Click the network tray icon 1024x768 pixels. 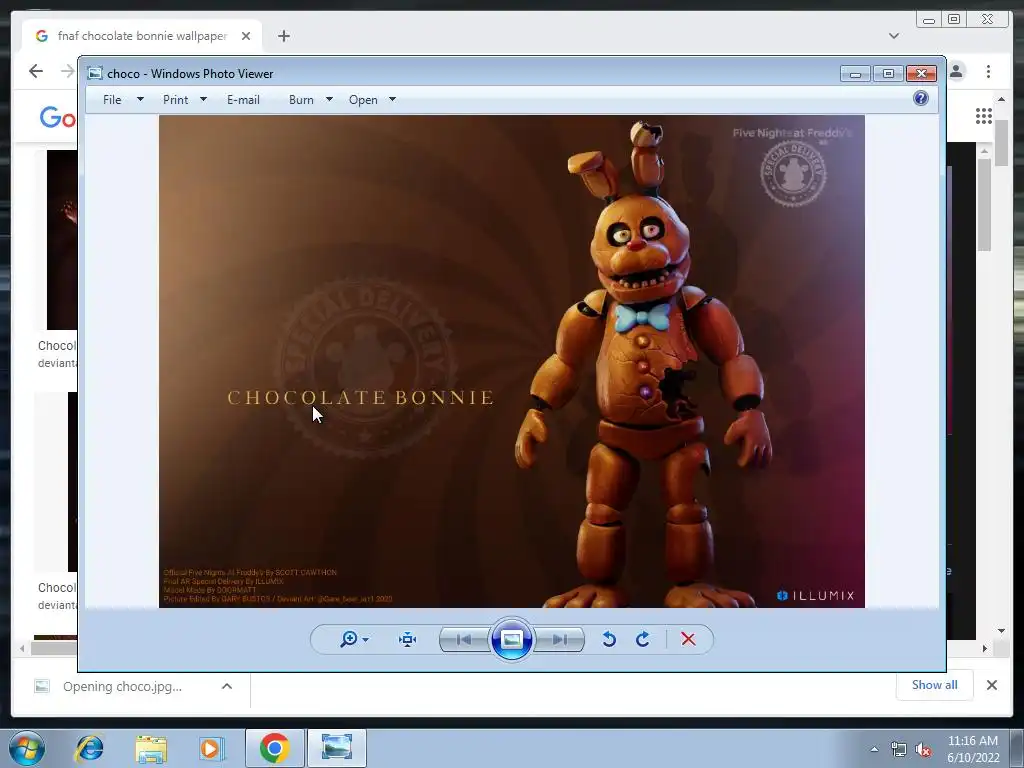tap(899, 750)
